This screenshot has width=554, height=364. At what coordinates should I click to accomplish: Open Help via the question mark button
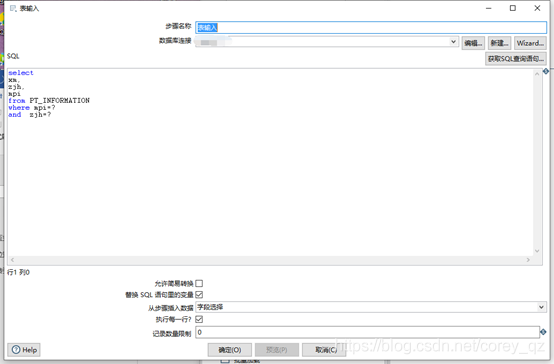tap(24, 350)
